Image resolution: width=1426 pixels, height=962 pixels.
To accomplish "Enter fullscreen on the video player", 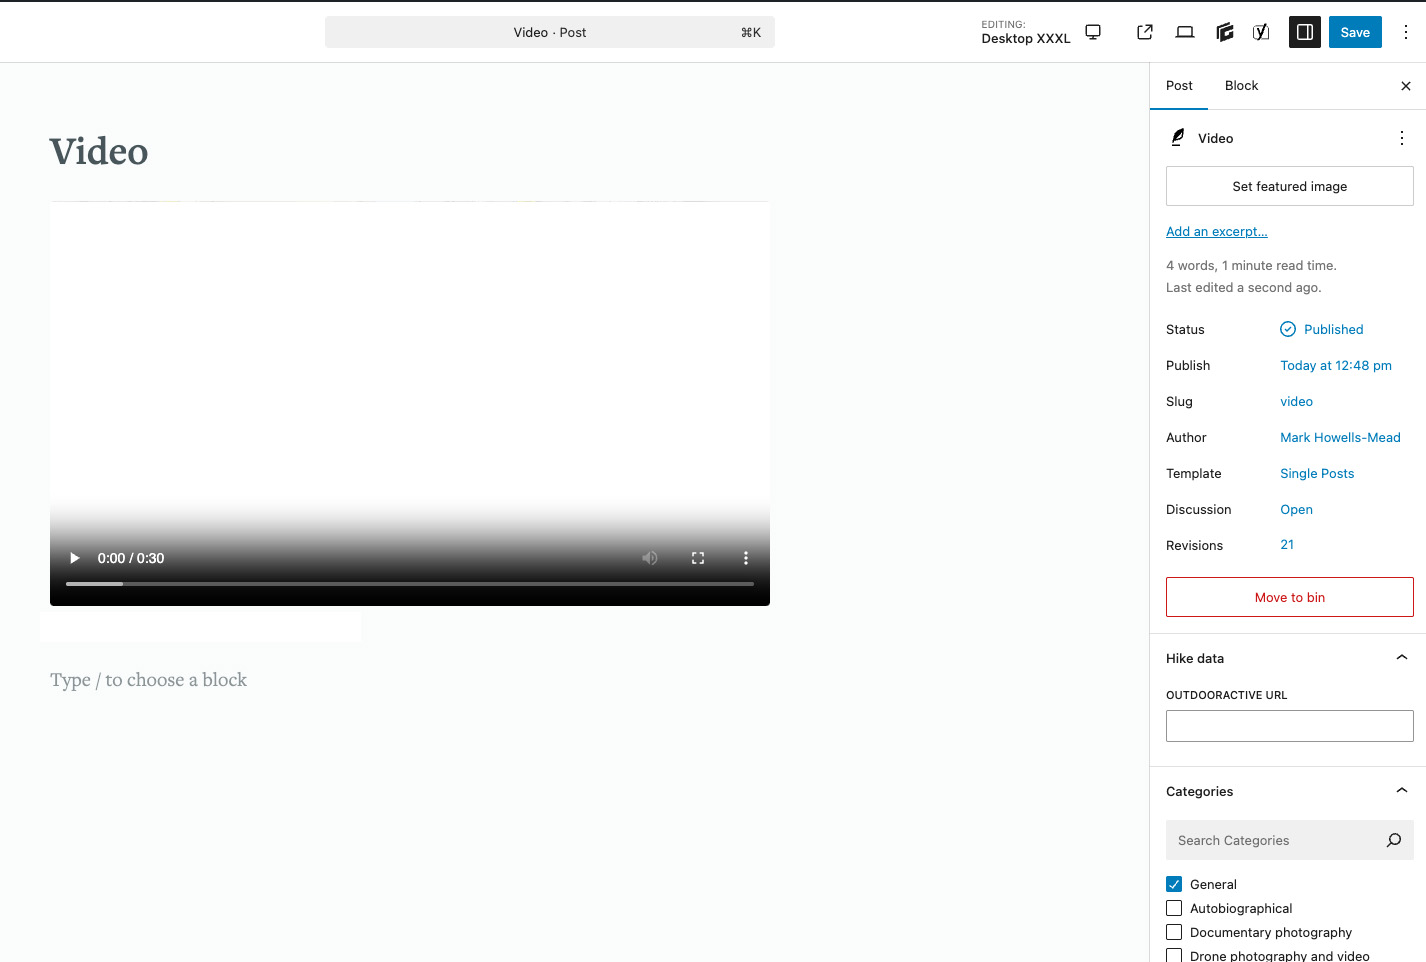I will 698,558.
